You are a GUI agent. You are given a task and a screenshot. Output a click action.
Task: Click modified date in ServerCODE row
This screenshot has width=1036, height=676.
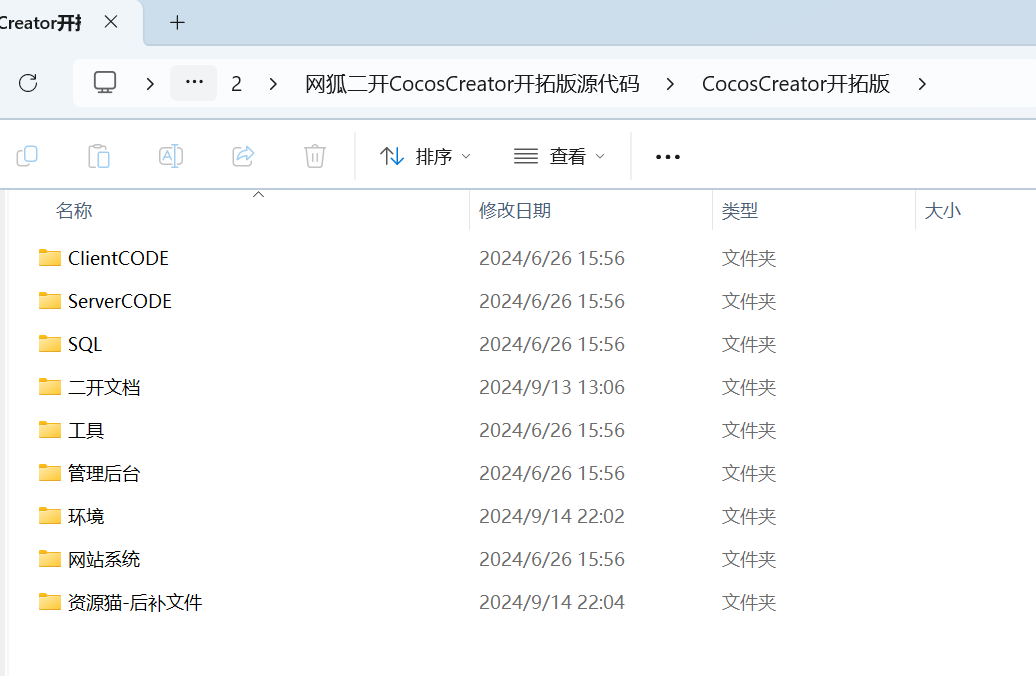point(552,301)
